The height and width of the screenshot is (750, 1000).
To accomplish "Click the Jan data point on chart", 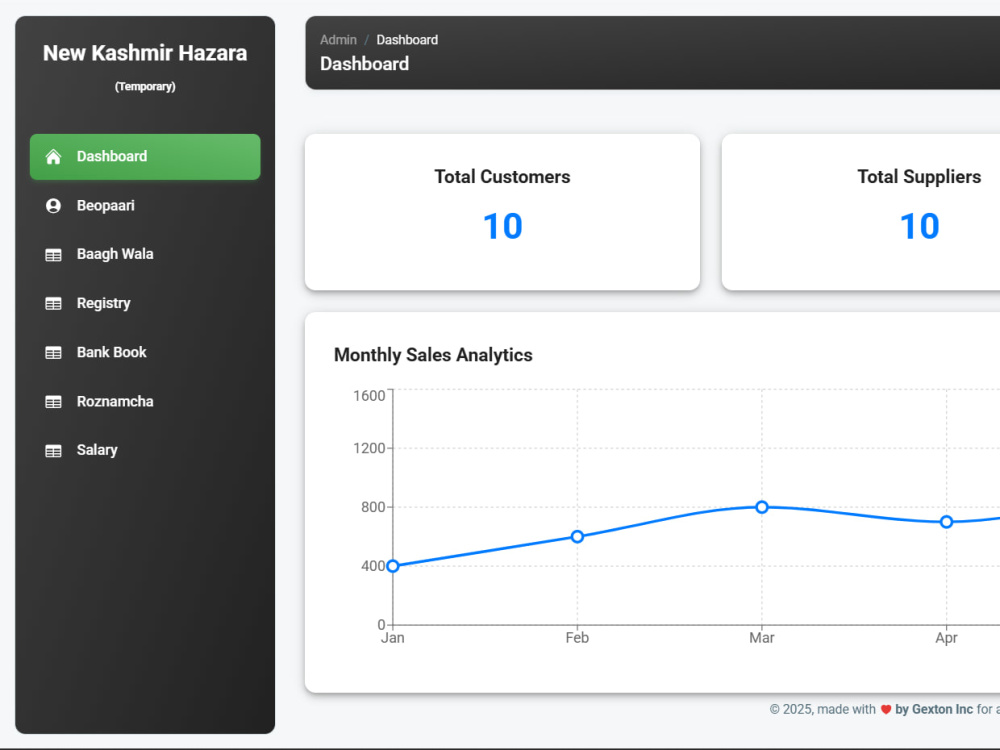I will tap(393, 566).
